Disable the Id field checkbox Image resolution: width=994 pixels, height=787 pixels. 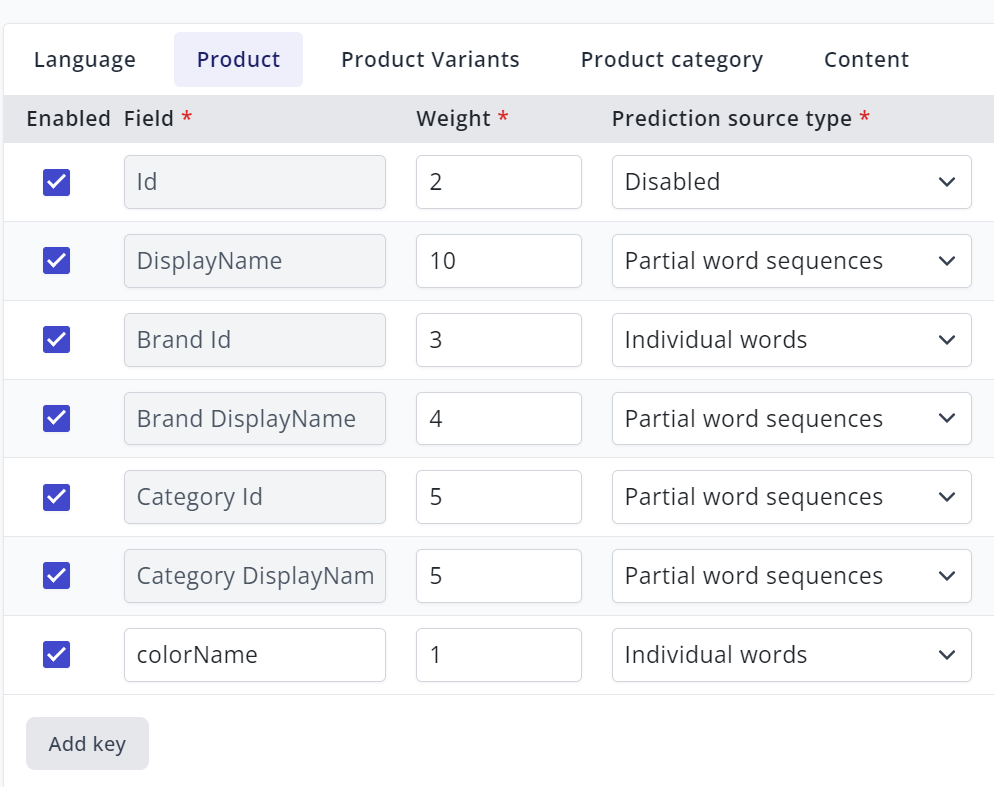(57, 182)
